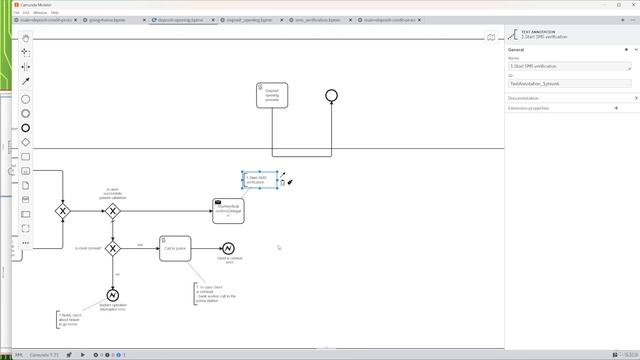640x360 pixels.
Task: Open the errors and warnings counter
Action: [x=109, y=355]
